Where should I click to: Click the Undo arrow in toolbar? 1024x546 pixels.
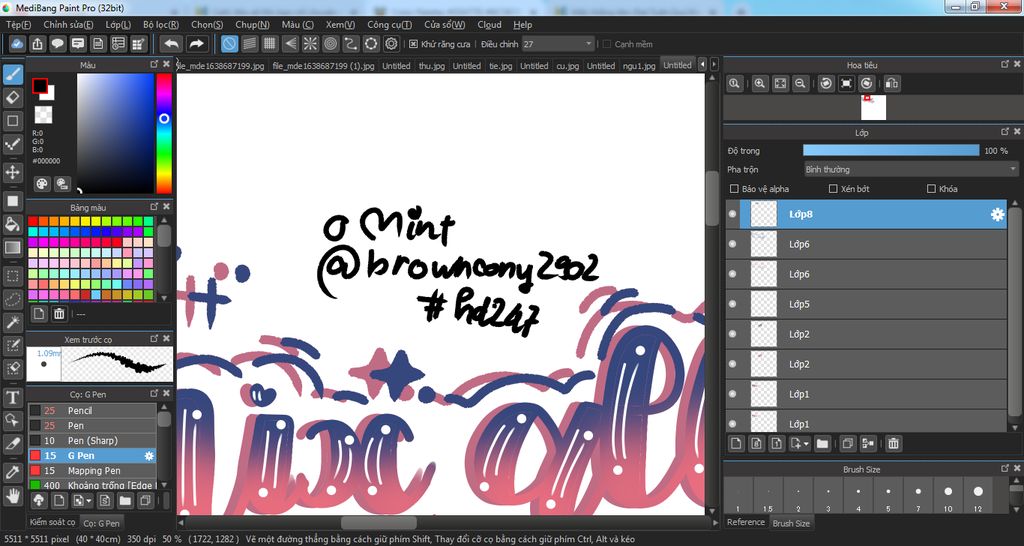click(171, 44)
